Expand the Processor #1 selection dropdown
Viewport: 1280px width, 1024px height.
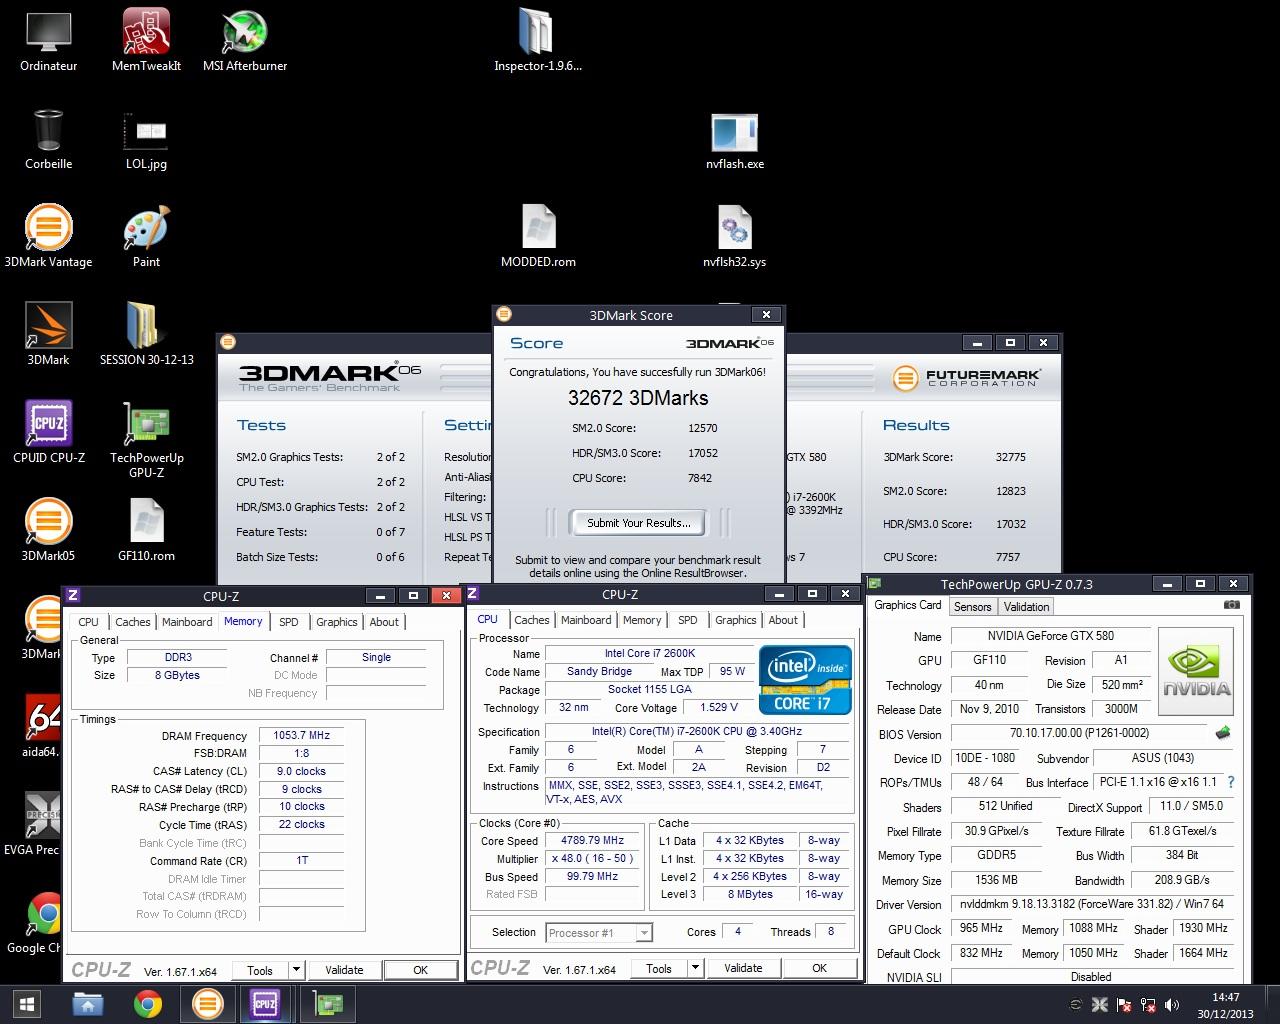coord(644,932)
